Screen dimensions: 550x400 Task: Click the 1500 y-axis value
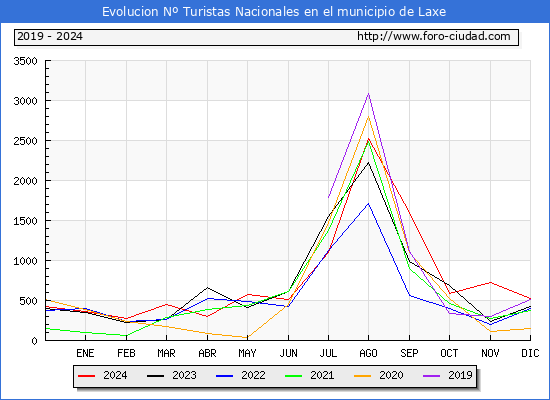(x=25, y=221)
